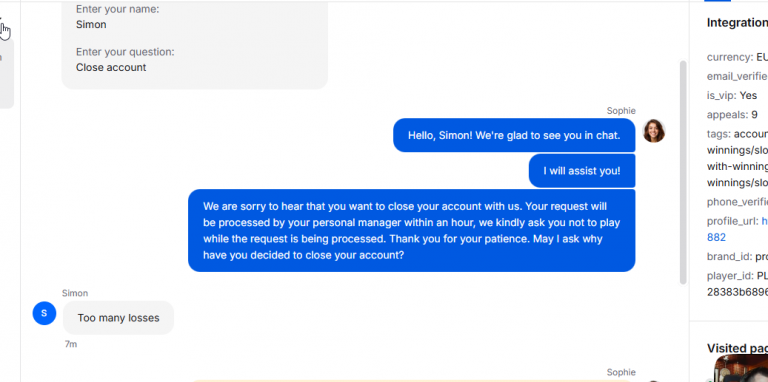768x382 pixels.
Task: Open the visited page thumbnail
Action: point(741,368)
